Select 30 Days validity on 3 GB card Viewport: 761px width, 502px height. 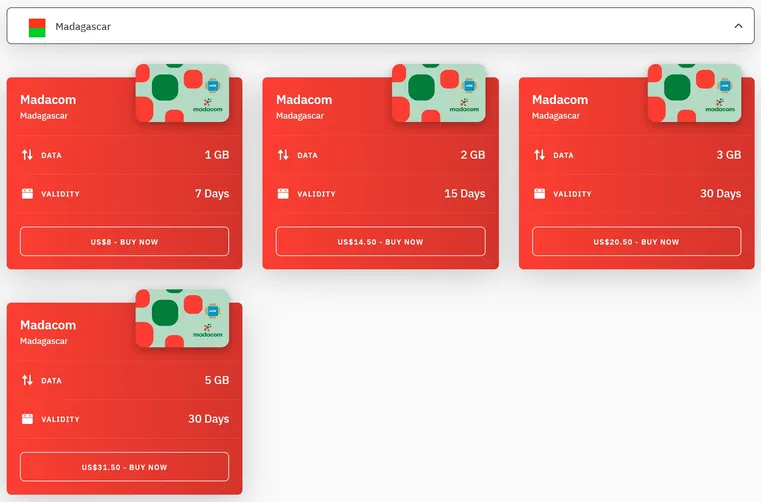[720, 194]
